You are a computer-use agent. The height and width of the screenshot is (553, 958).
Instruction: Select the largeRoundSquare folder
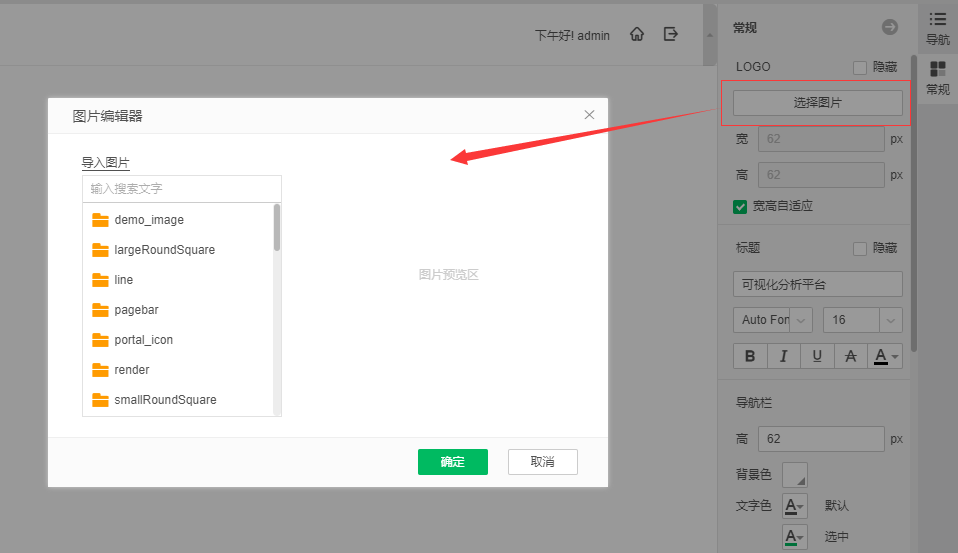click(x=178, y=250)
